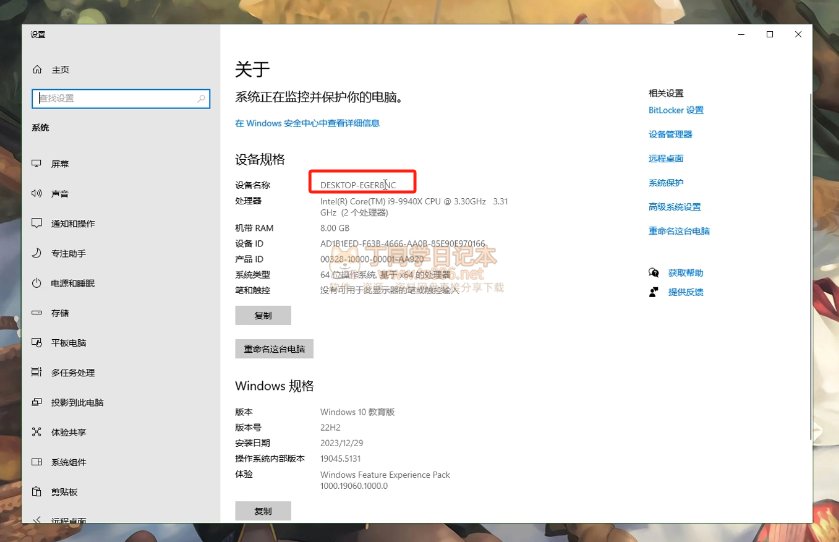Maximize the 设置 window
Viewport: 839px width, 542px height.
(769, 34)
